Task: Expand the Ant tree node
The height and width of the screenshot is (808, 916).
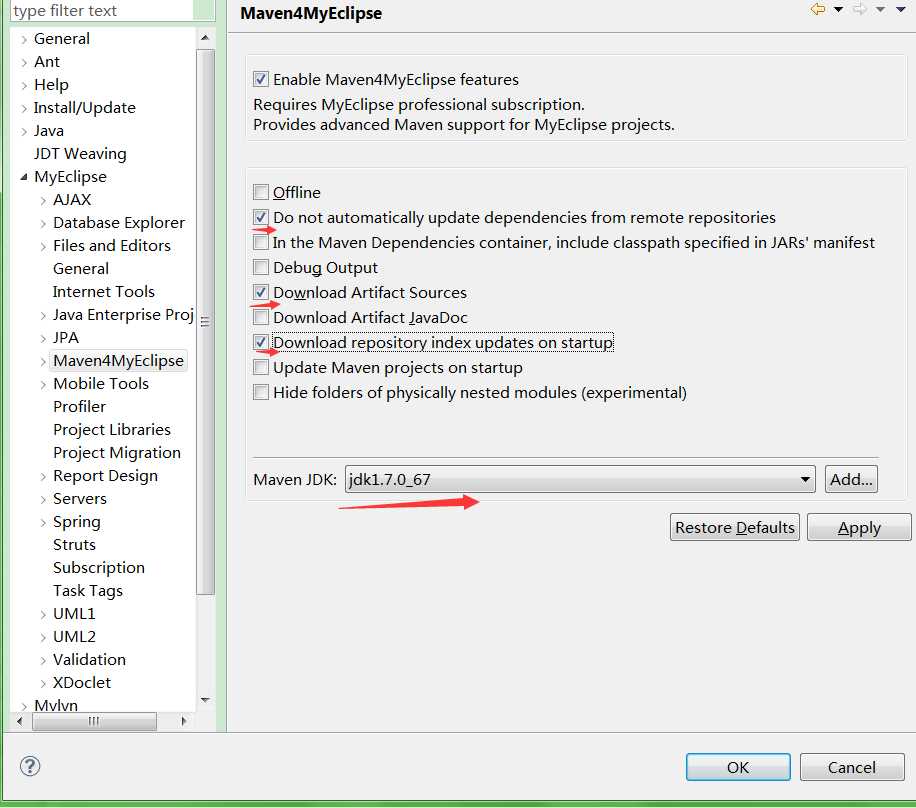Action: pyautogui.click(x=24, y=63)
